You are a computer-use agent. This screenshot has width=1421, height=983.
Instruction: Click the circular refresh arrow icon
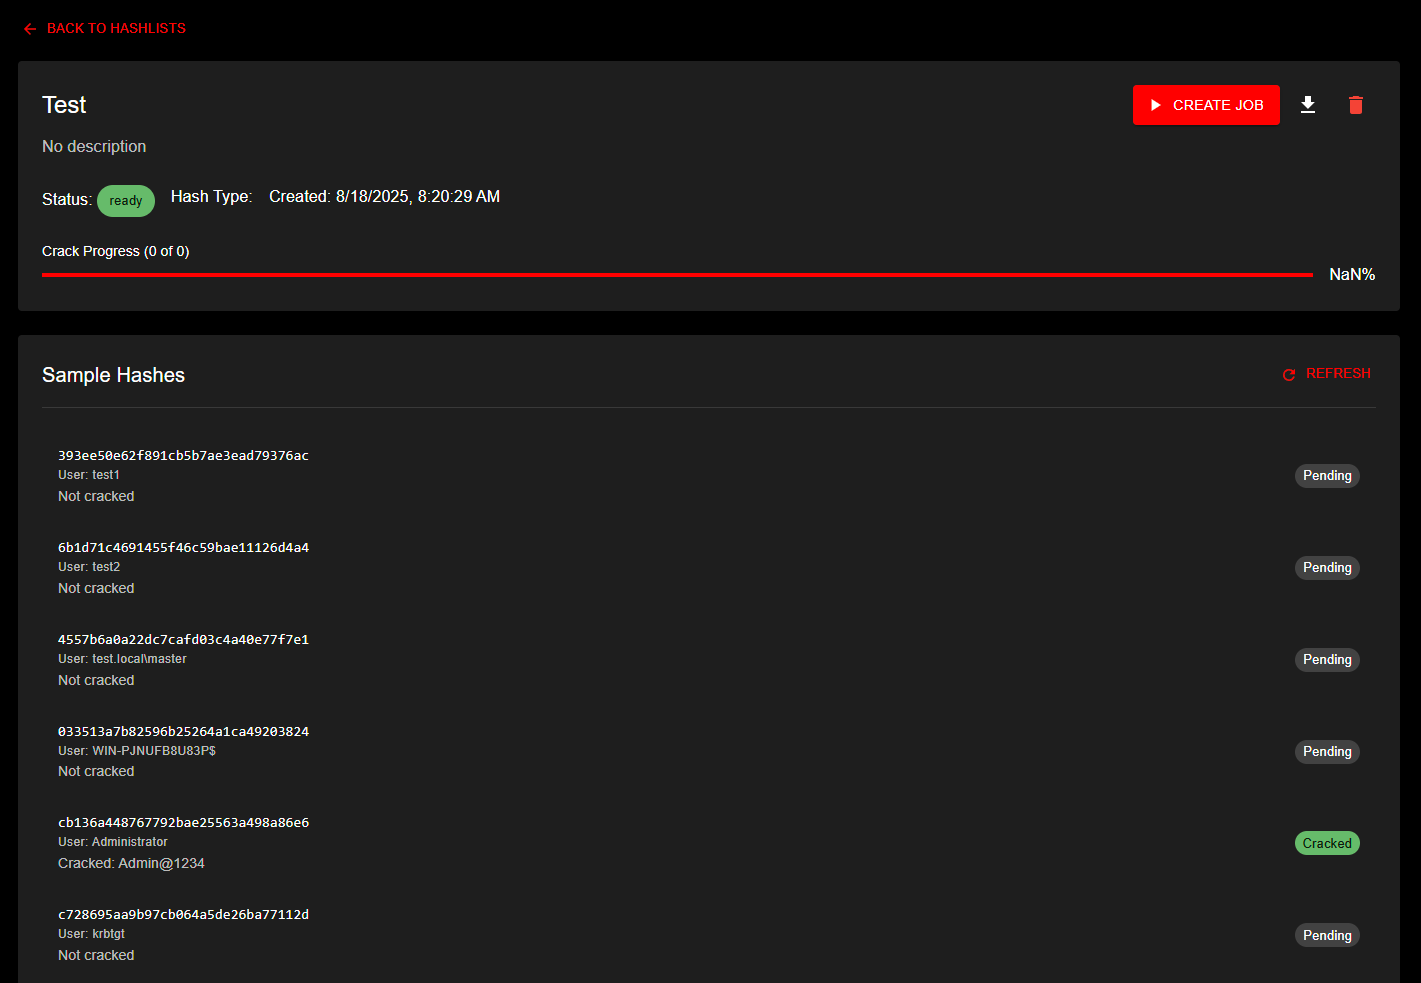pos(1288,374)
